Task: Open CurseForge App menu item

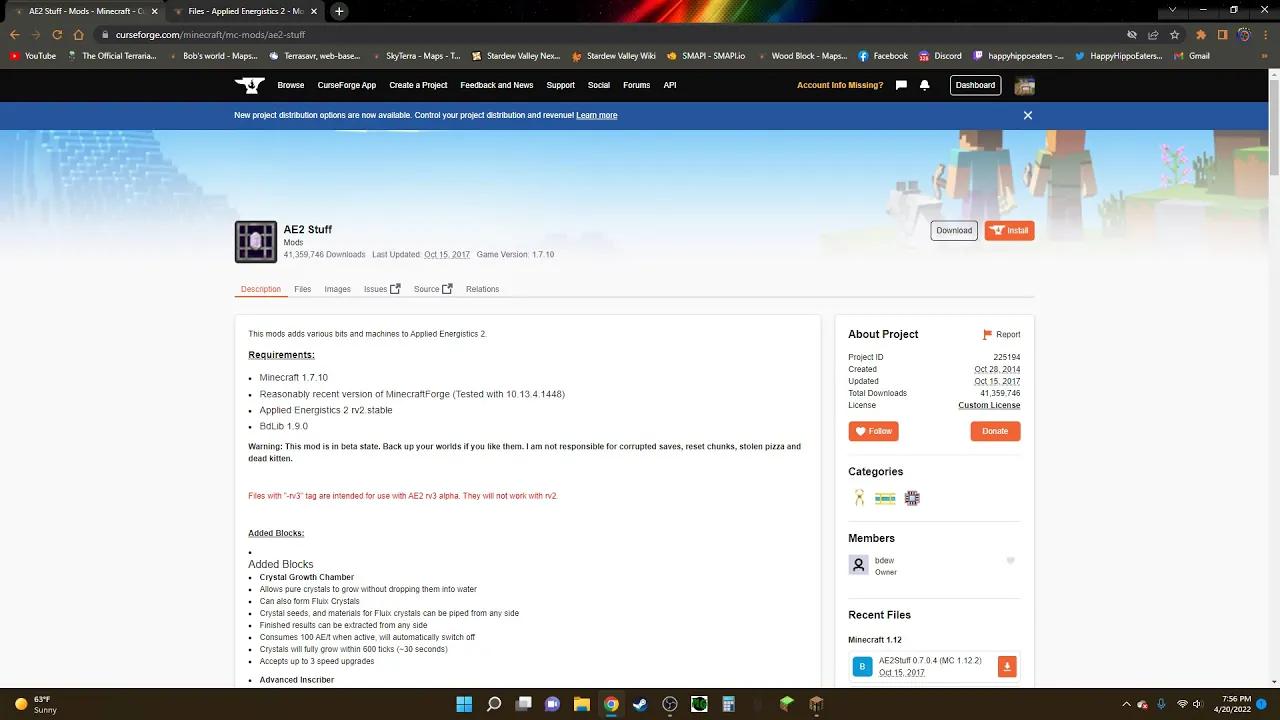Action: tap(347, 85)
